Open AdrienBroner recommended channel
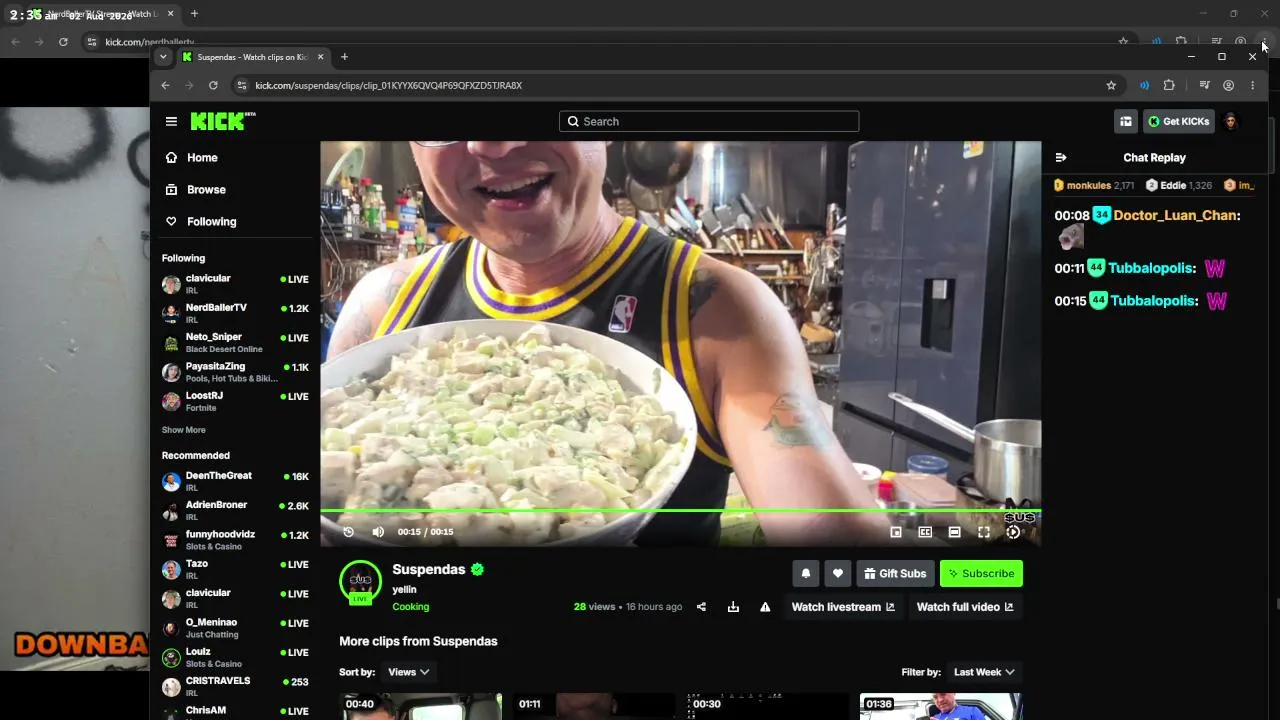1280x720 pixels. coord(235,510)
